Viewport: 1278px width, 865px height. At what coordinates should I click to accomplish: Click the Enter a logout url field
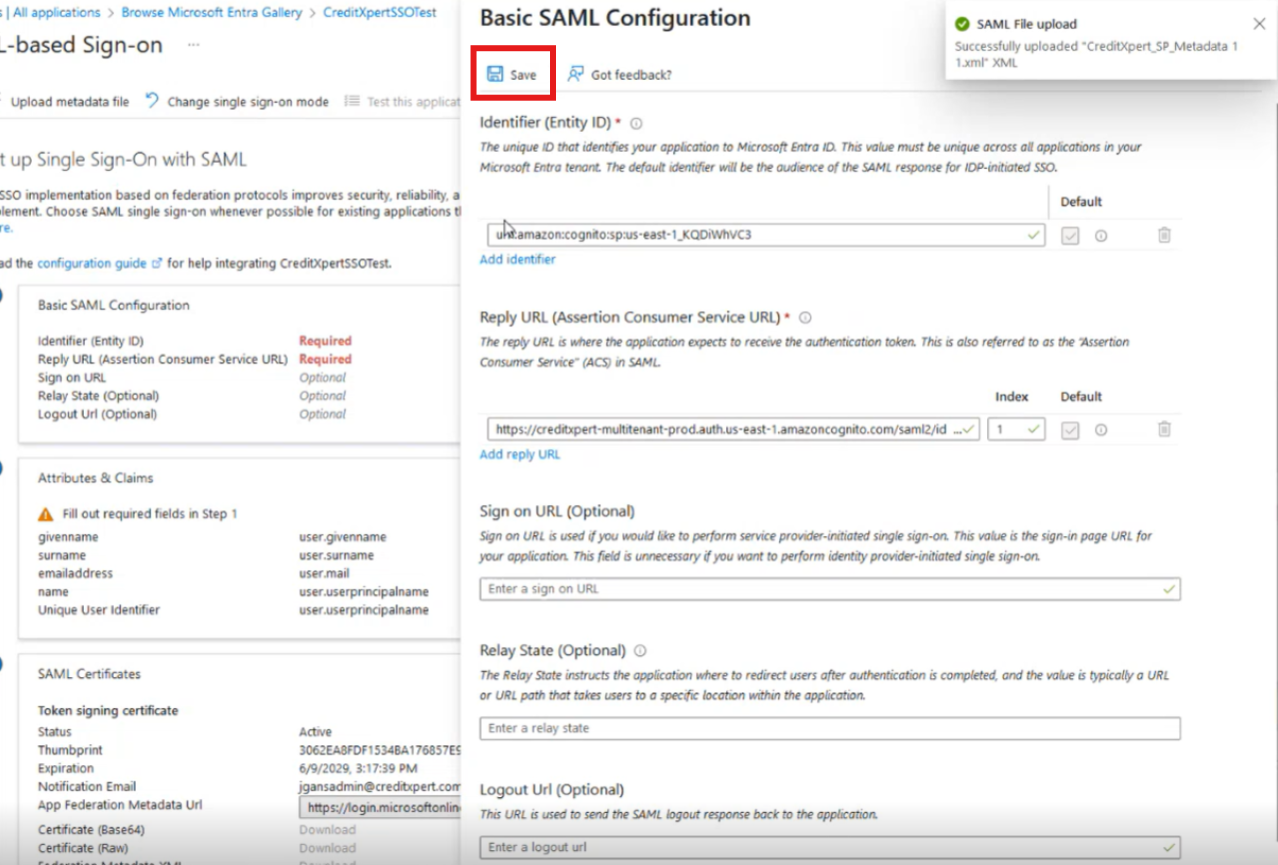[830, 847]
